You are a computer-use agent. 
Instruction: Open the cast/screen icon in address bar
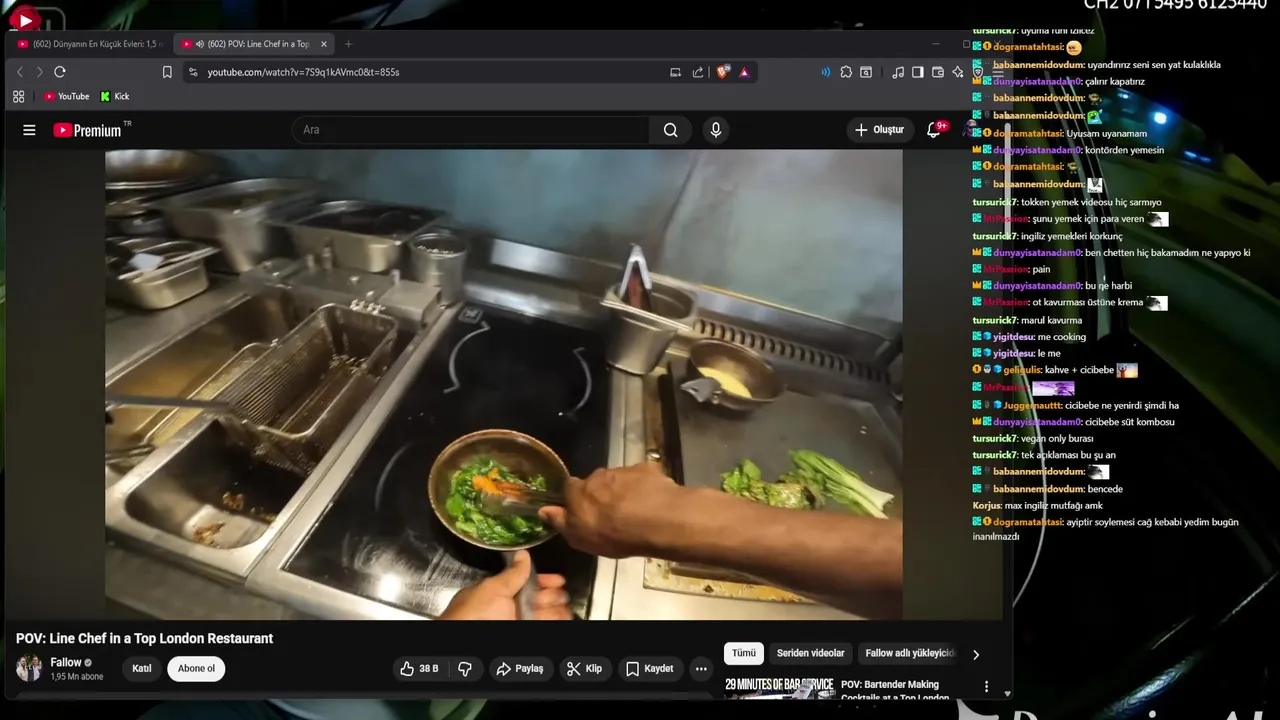click(675, 72)
